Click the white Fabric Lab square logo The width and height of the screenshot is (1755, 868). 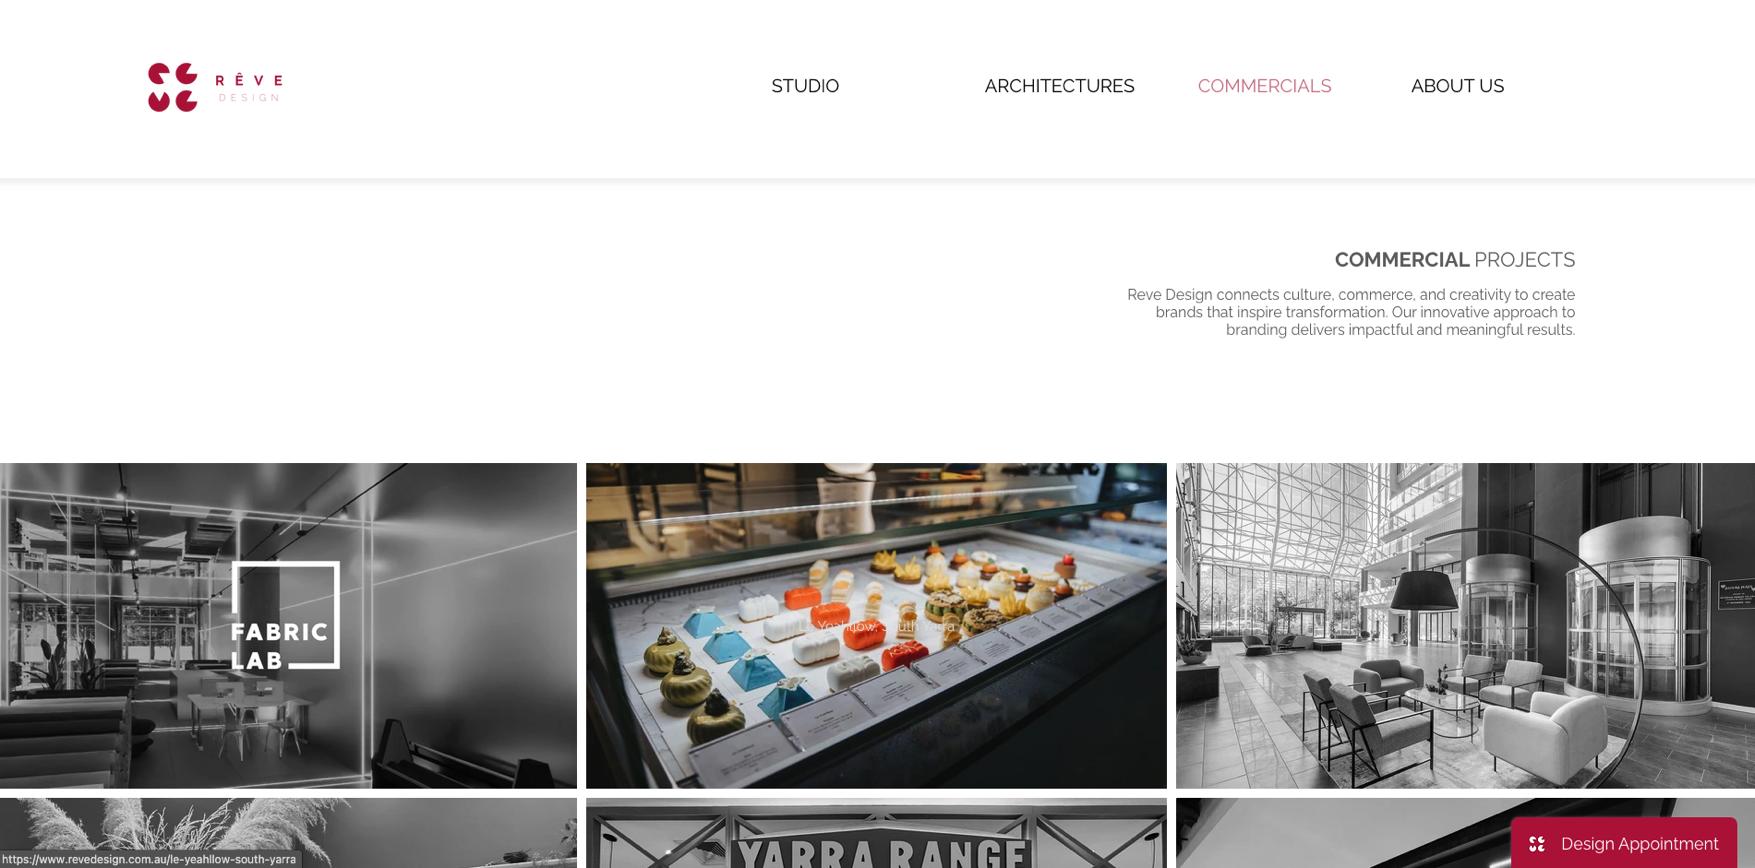pos(285,615)
